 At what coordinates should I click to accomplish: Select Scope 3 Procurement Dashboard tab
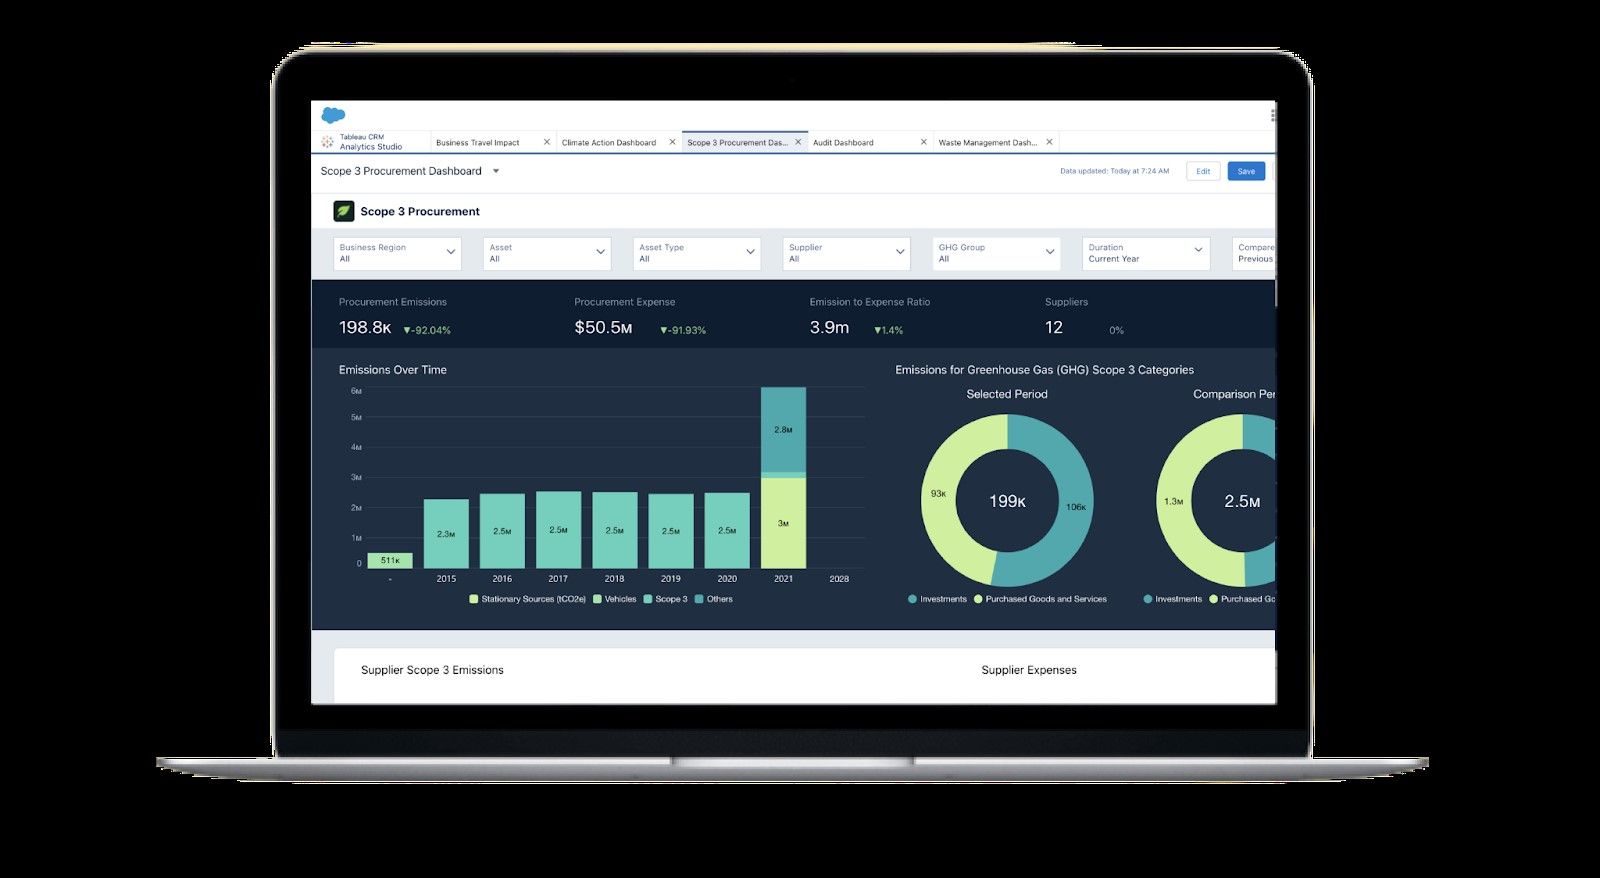[737, 143]
